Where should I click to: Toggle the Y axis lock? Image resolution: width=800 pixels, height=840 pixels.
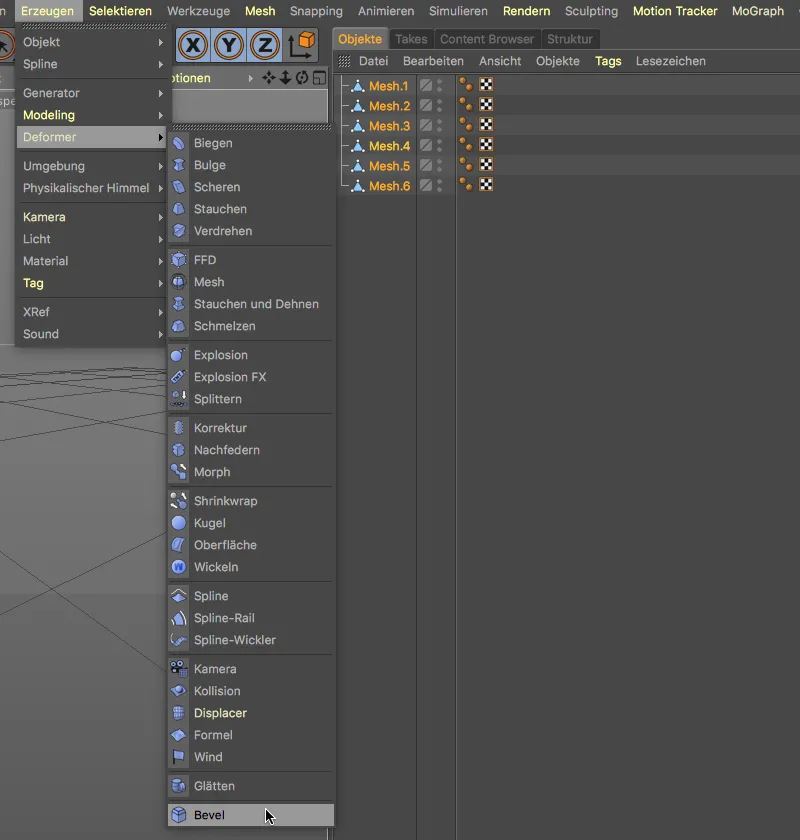click(229, 45)
